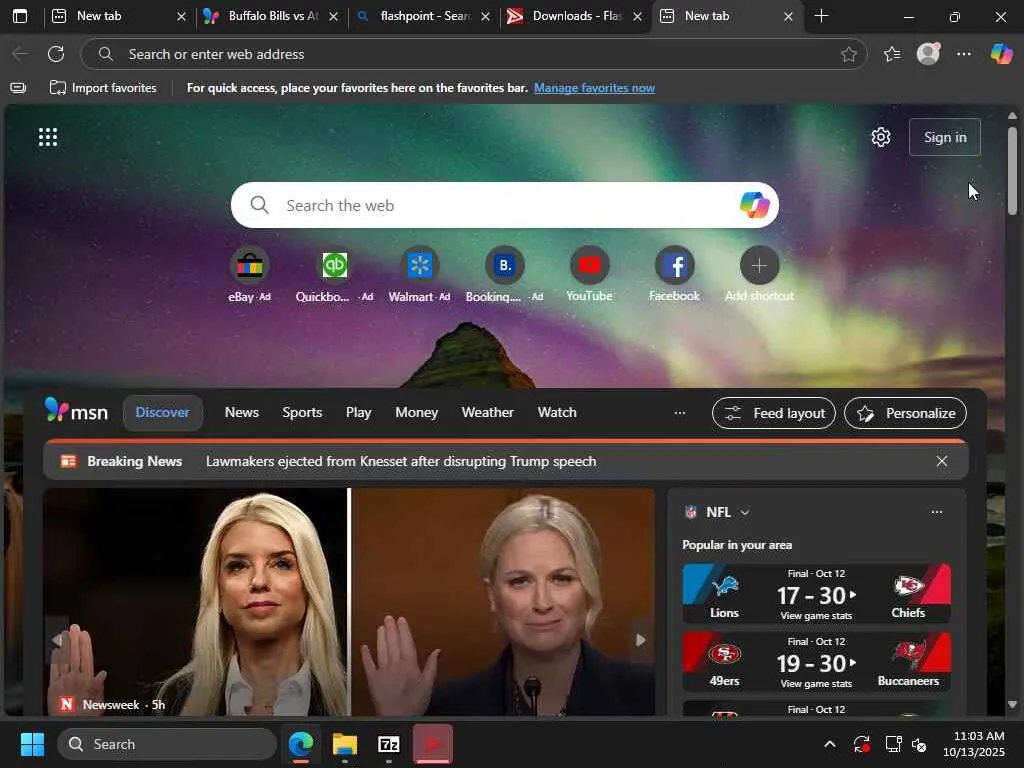Viewport: 1024px width, 768px height.
Task: Open Windows Start menu
Action: (32, 744)
